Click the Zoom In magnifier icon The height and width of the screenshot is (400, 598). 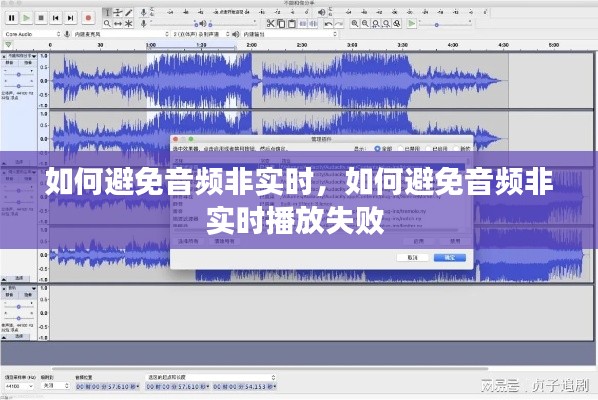click(x=355, y=24)
